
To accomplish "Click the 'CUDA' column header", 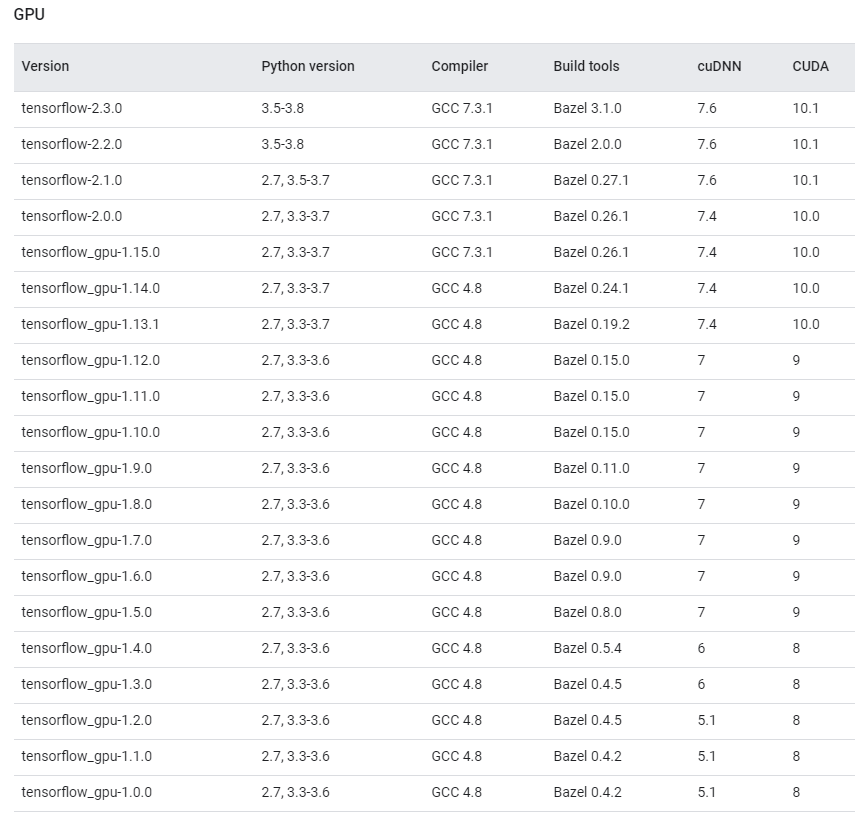I will (x=810, y=66).
